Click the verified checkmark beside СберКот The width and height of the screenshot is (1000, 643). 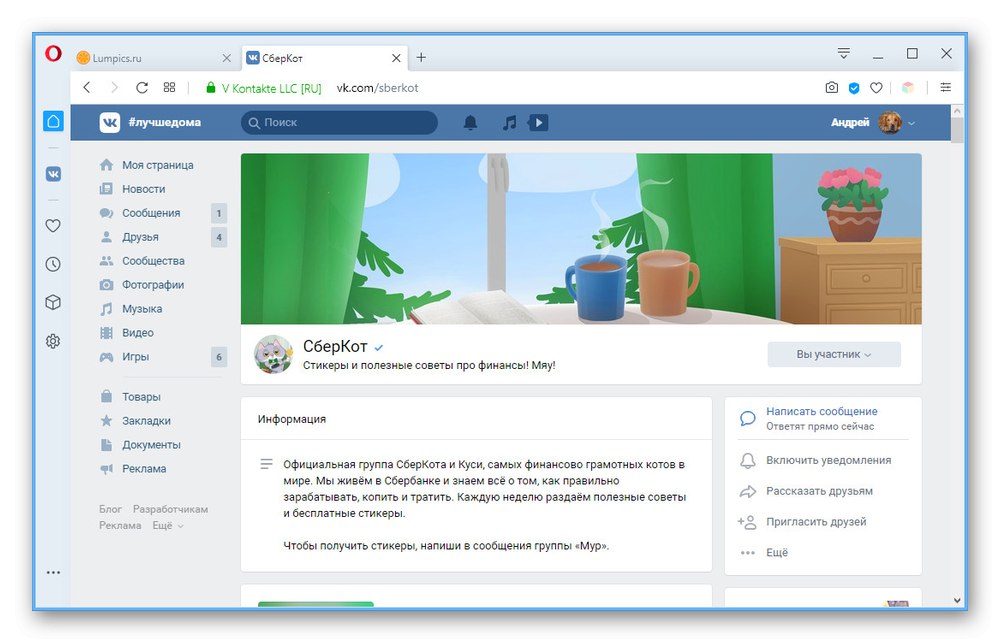click(379, 348)
